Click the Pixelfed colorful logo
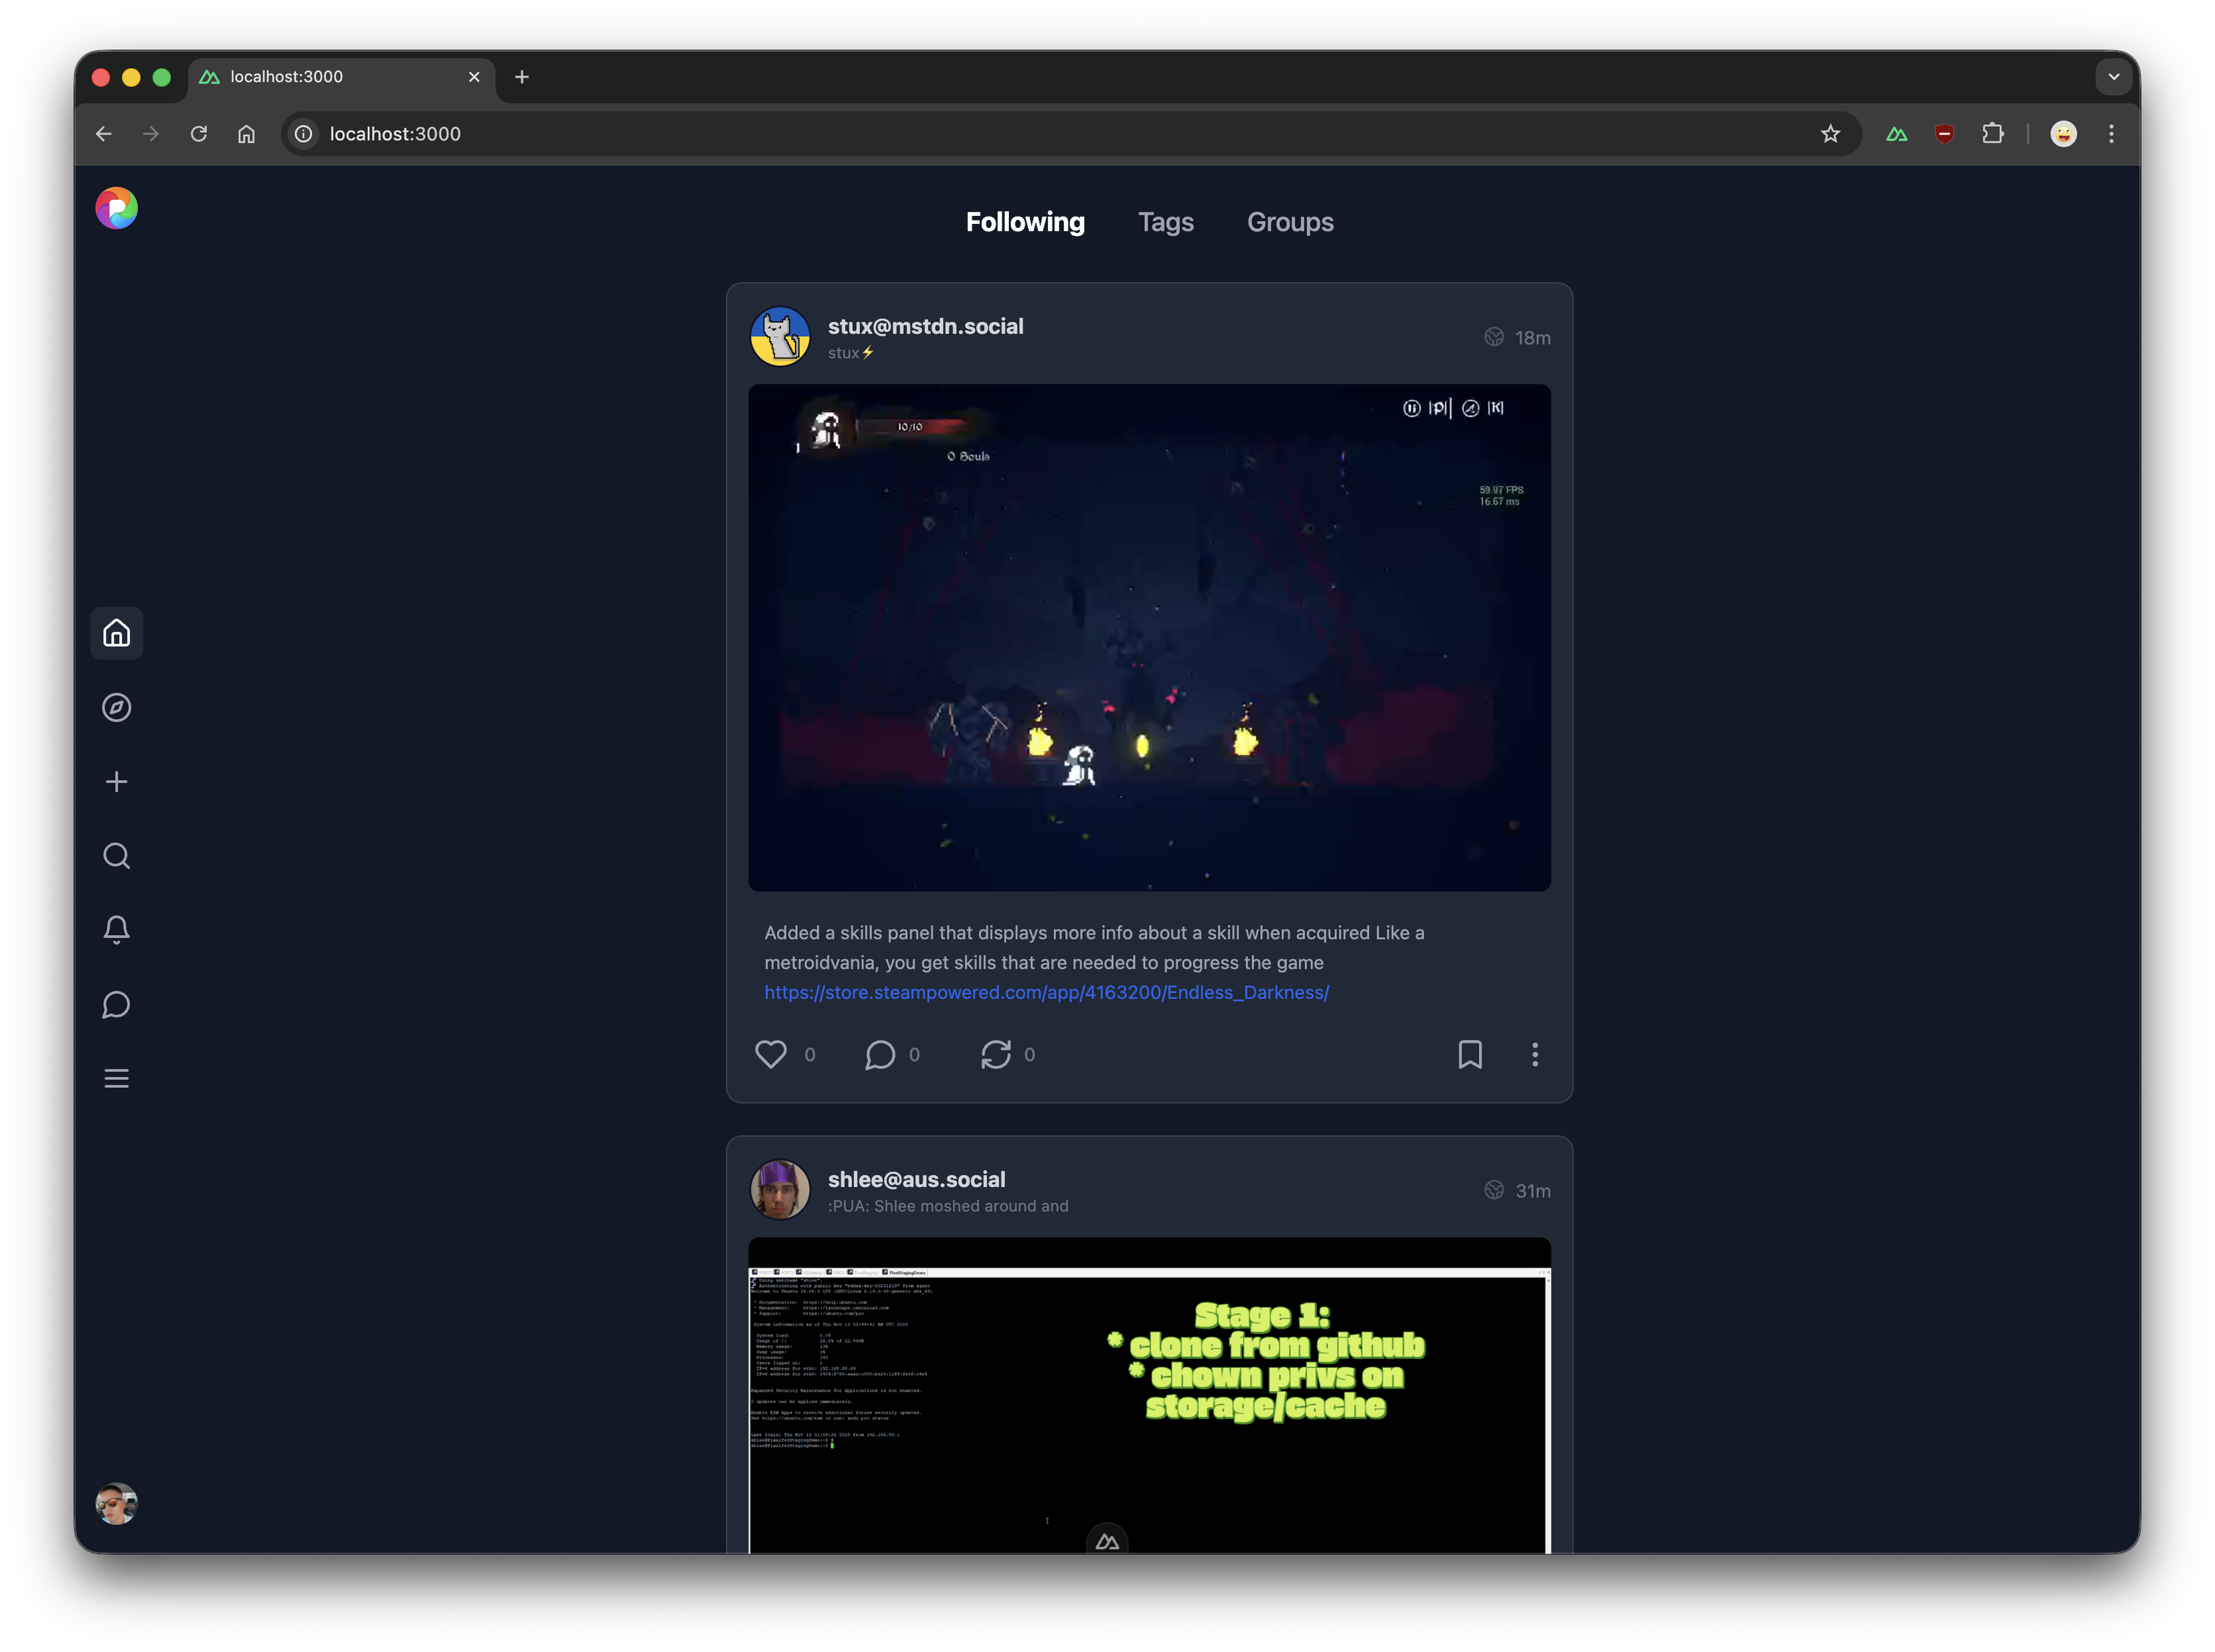 (117, 208)
